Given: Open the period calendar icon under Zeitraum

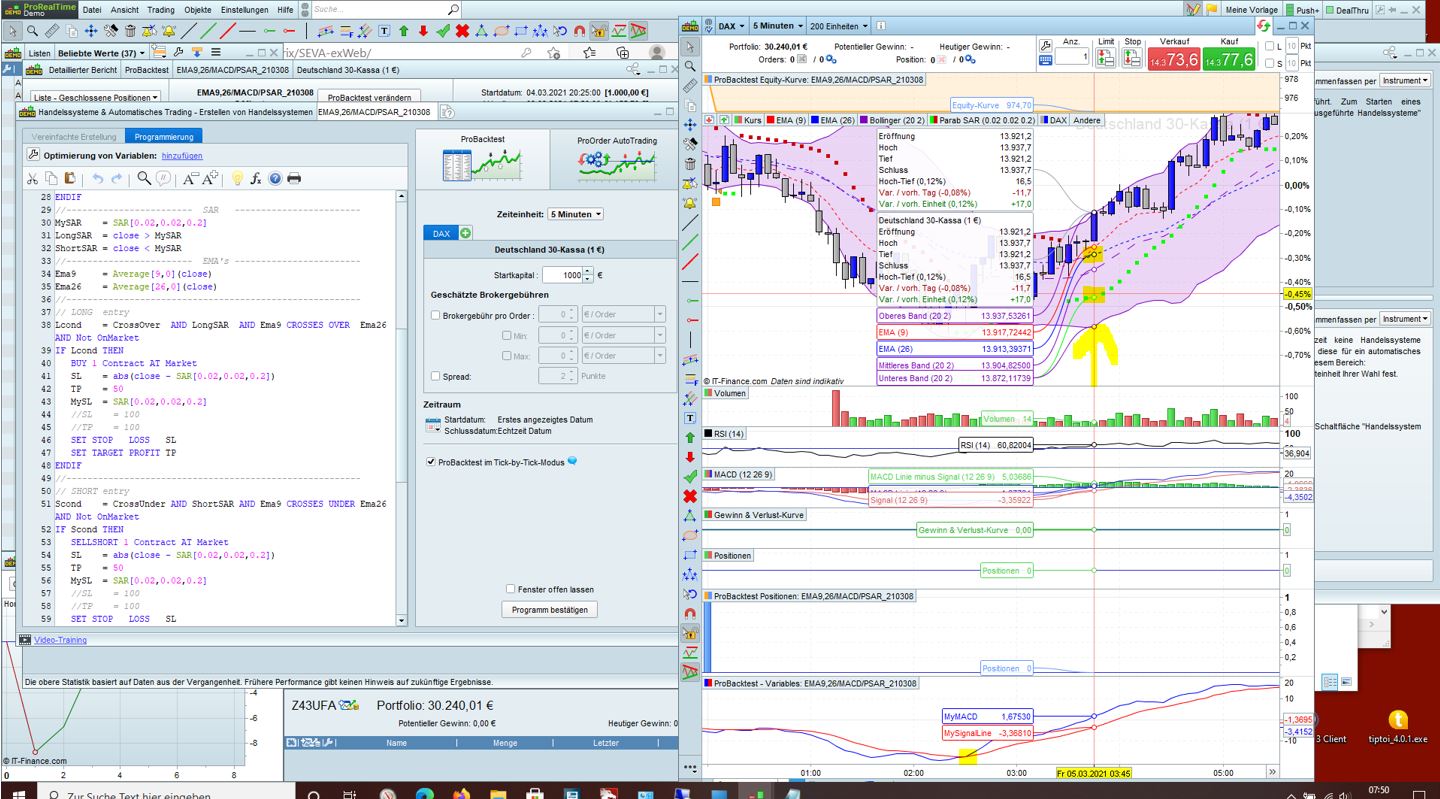Looking at the screenshot, I should tap(432, 424).
